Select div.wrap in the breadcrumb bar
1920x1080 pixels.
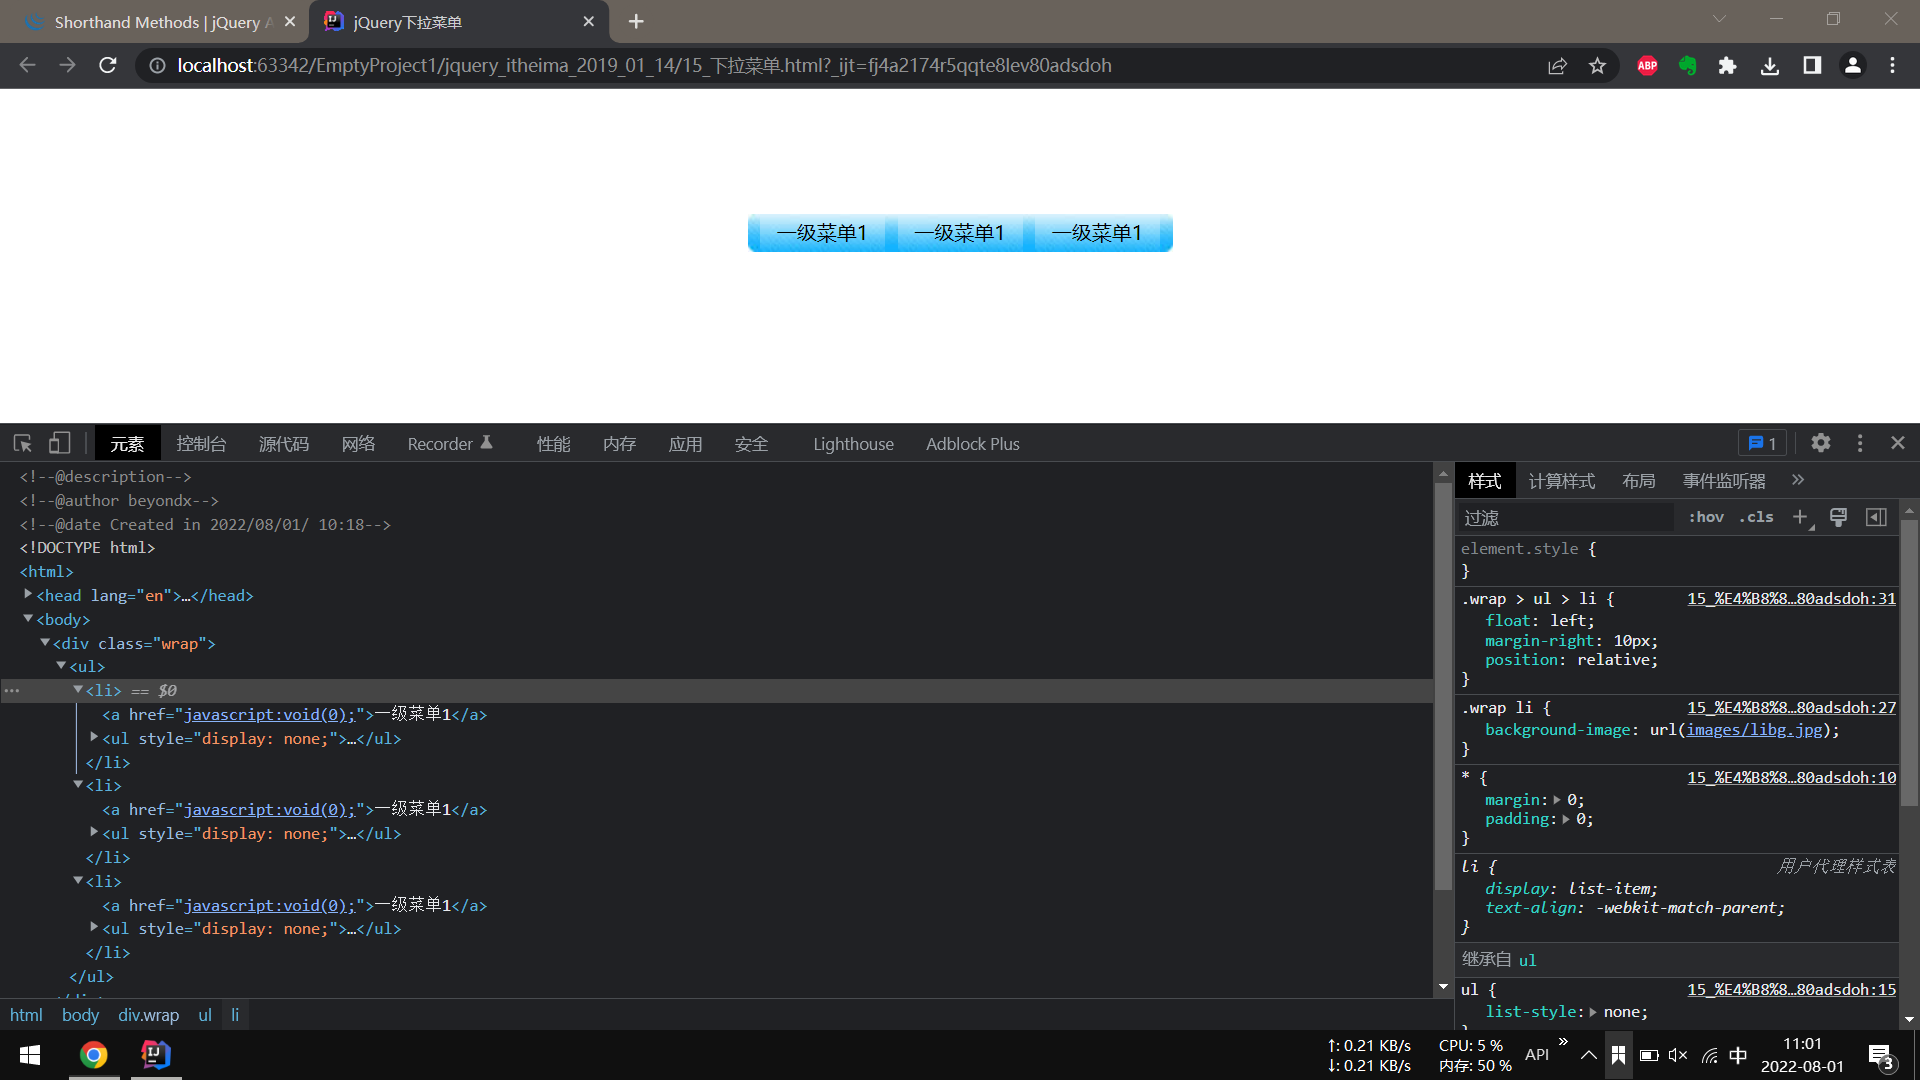click(148, 1015)
